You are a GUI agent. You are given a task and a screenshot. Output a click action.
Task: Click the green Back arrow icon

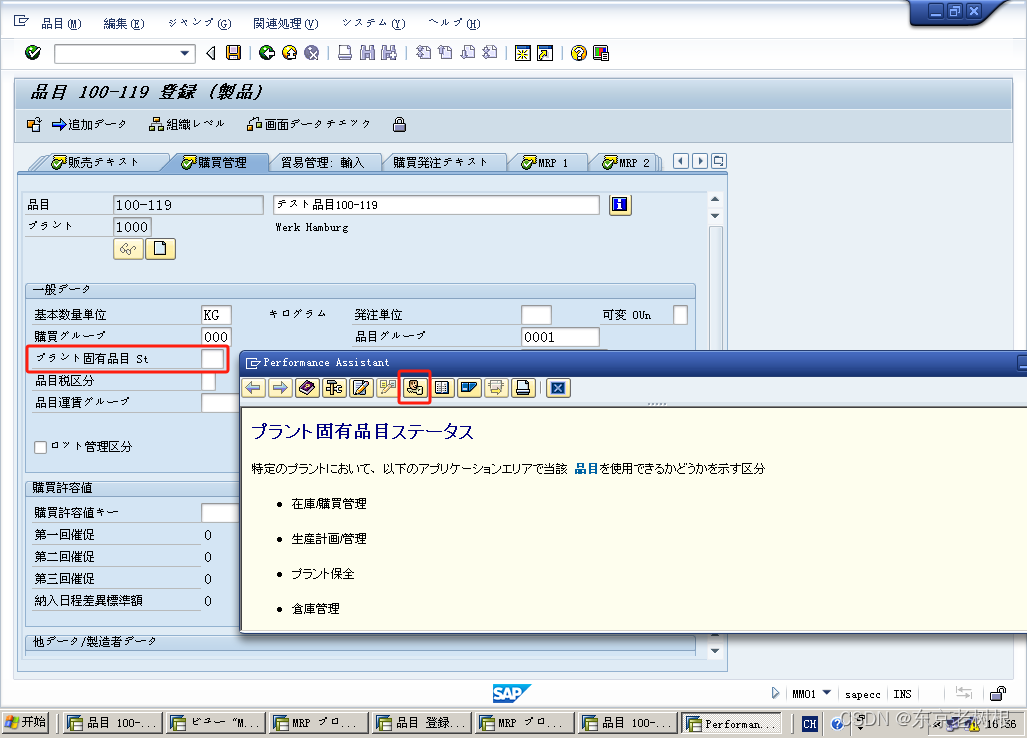[267, 52]
